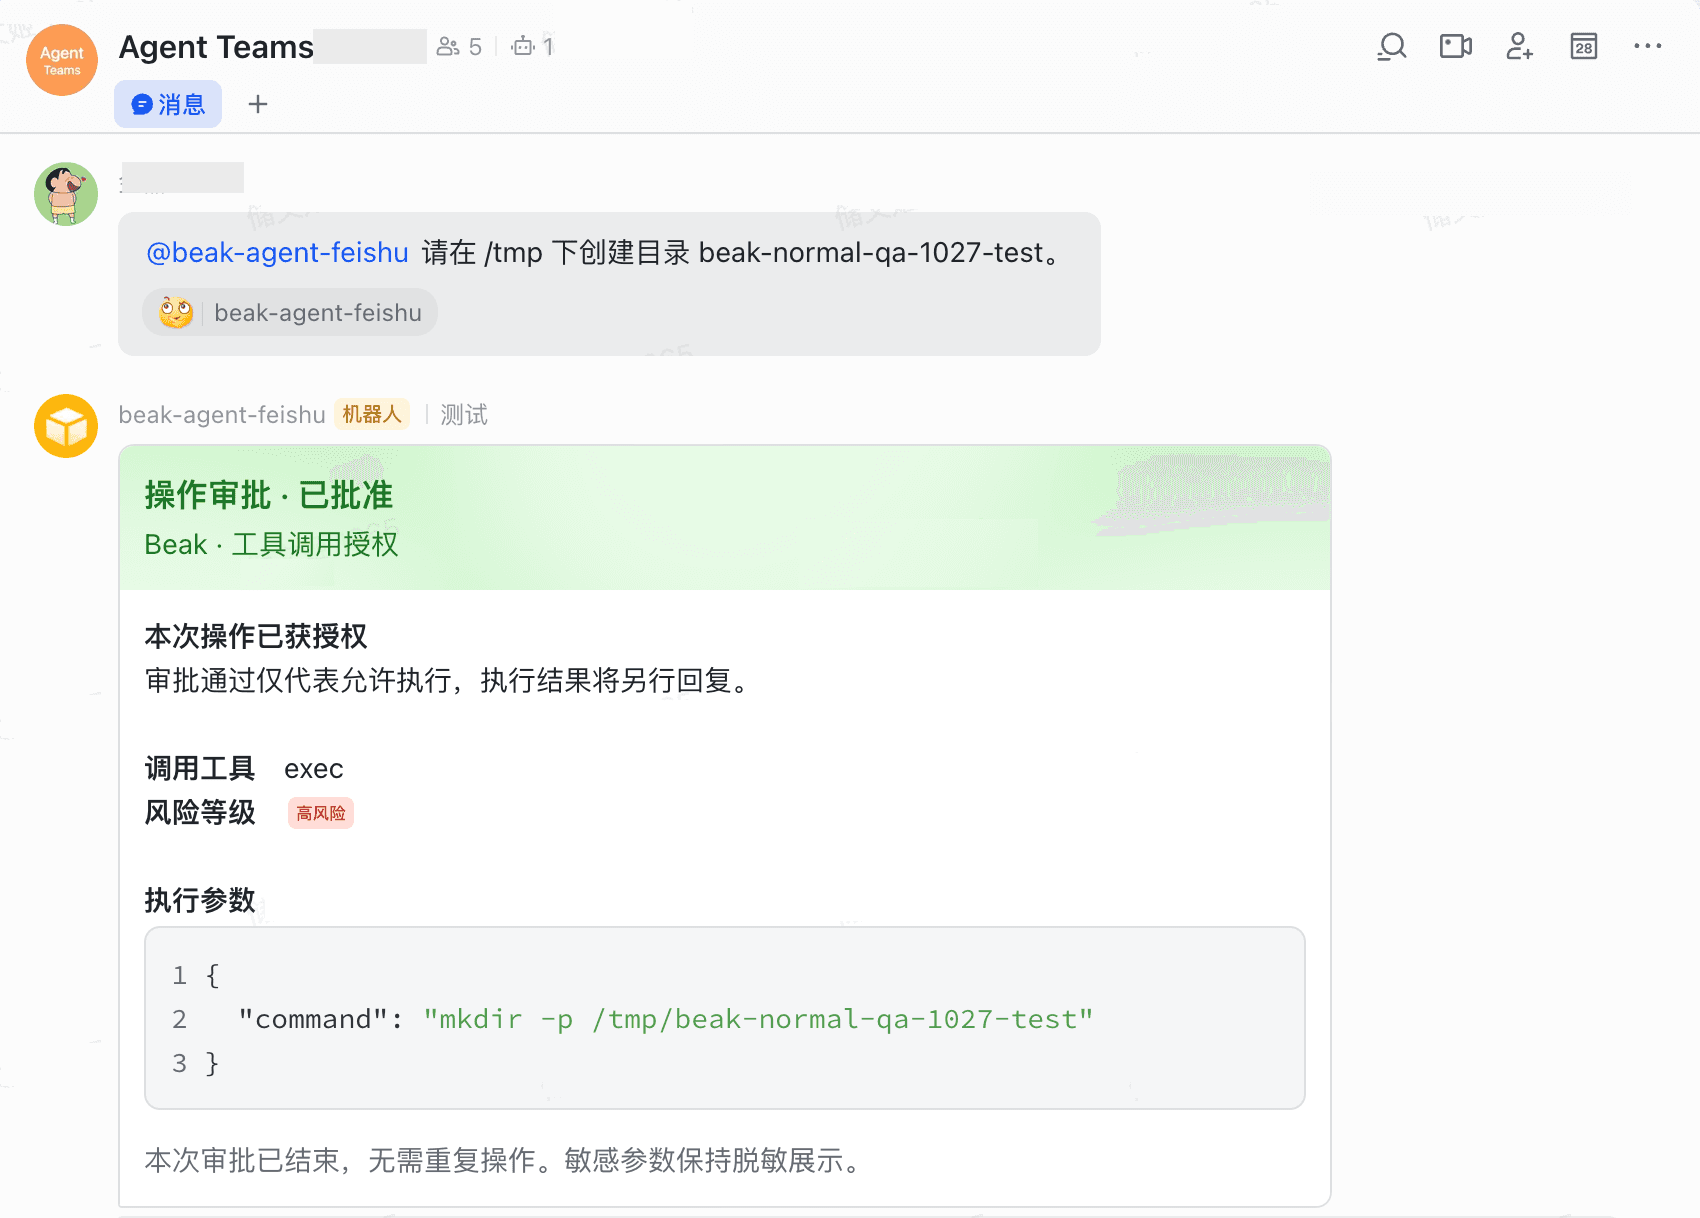
Task: Click the 操作审批 · 已批准 card title
Action: pos(268,495)
